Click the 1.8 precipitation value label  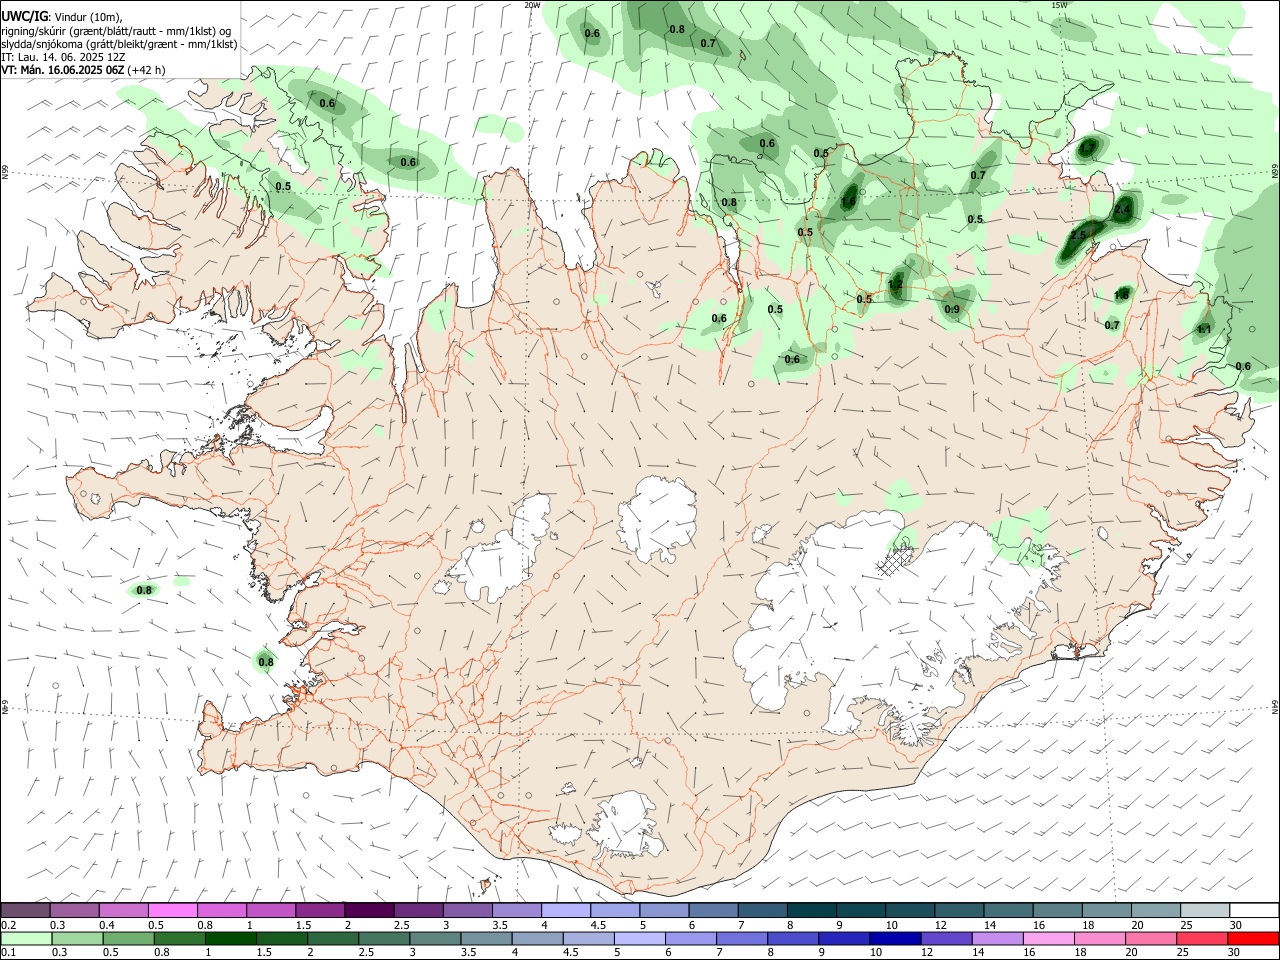[x=1121, y=295]
